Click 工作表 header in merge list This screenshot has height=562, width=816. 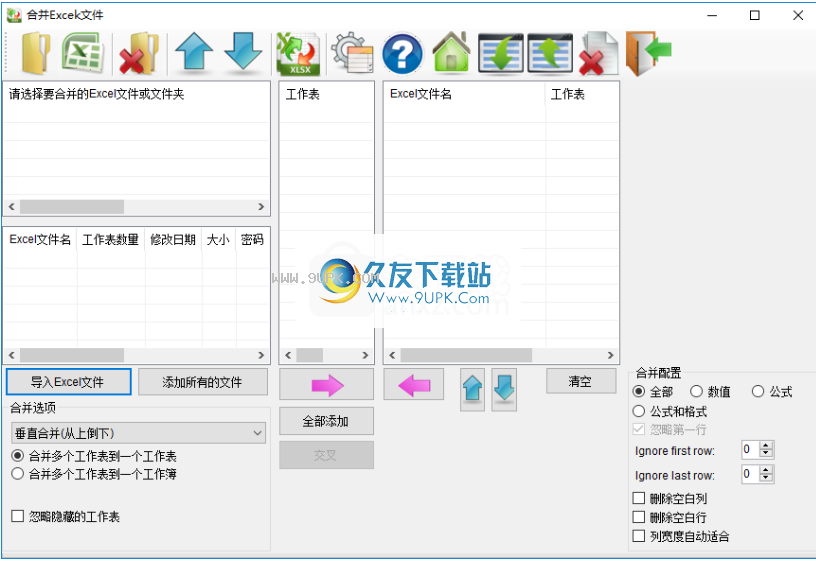581,94
